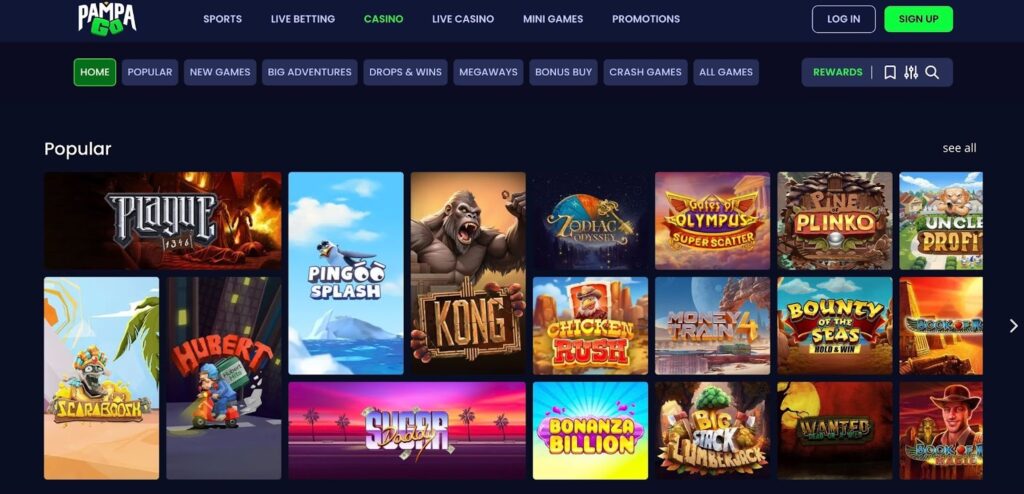1024x494 pixels.
Task: Open the Promotions menu item
Action: (646, 19)
